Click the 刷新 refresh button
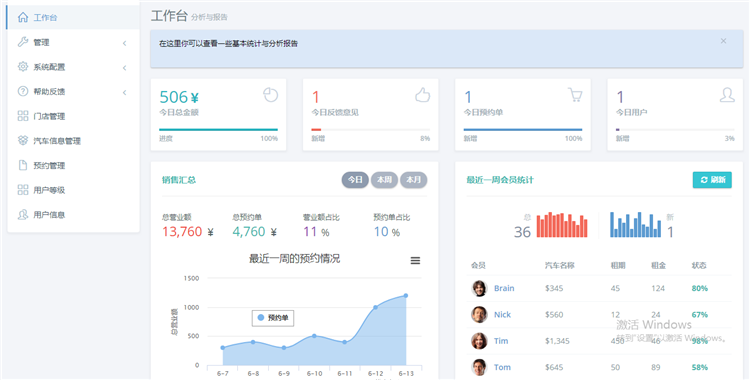Screen dimensions: 750x380 (x=712, y=180)
